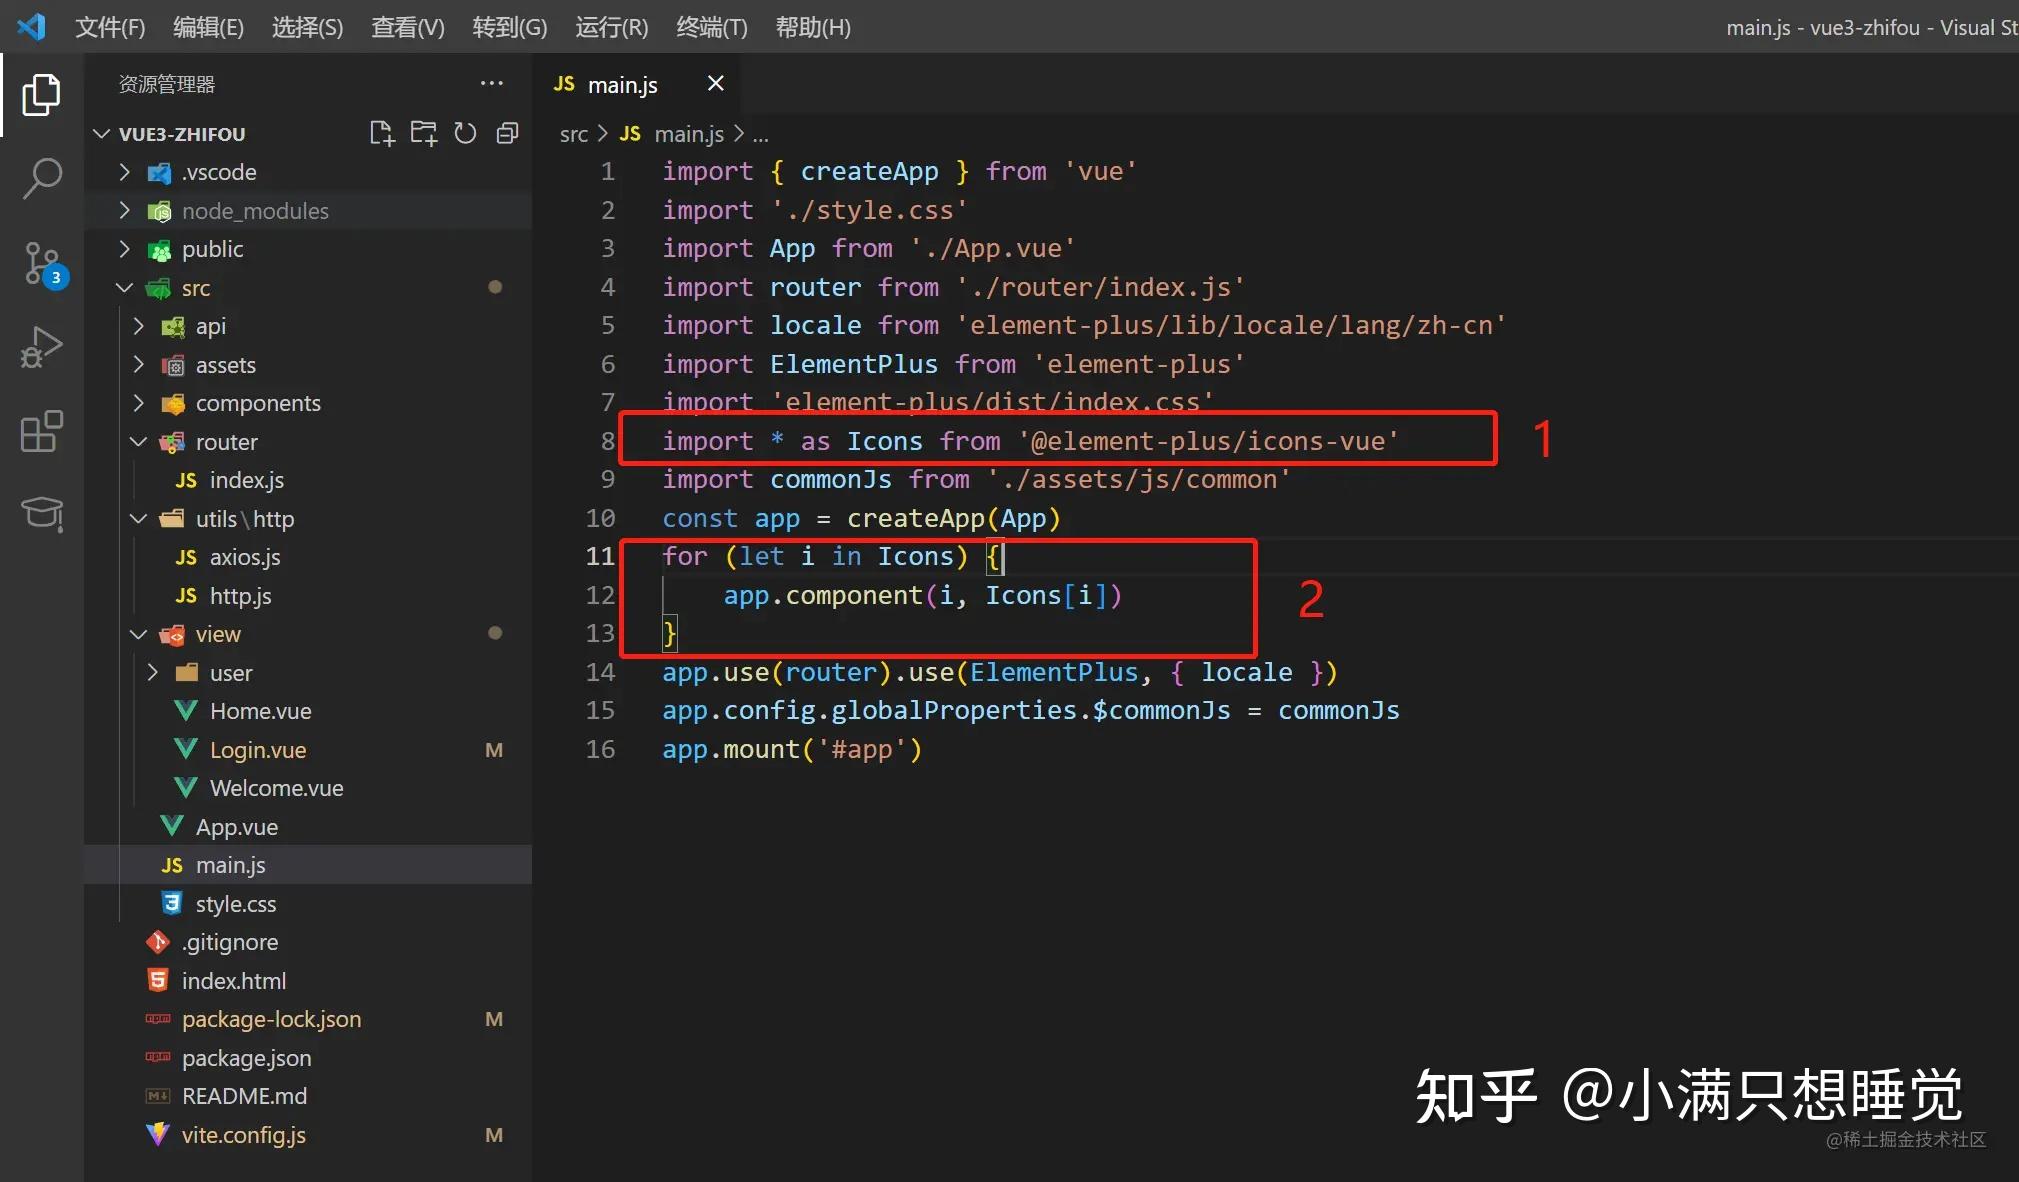Click the README.md markdown icon
The height and width of the screenshot is (1182, 2019).
click(x=158, y=1096)
